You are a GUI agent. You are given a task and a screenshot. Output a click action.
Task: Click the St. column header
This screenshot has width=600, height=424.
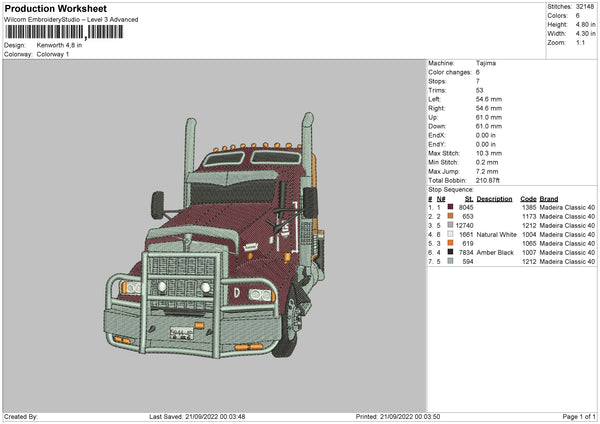click(469, 198)
